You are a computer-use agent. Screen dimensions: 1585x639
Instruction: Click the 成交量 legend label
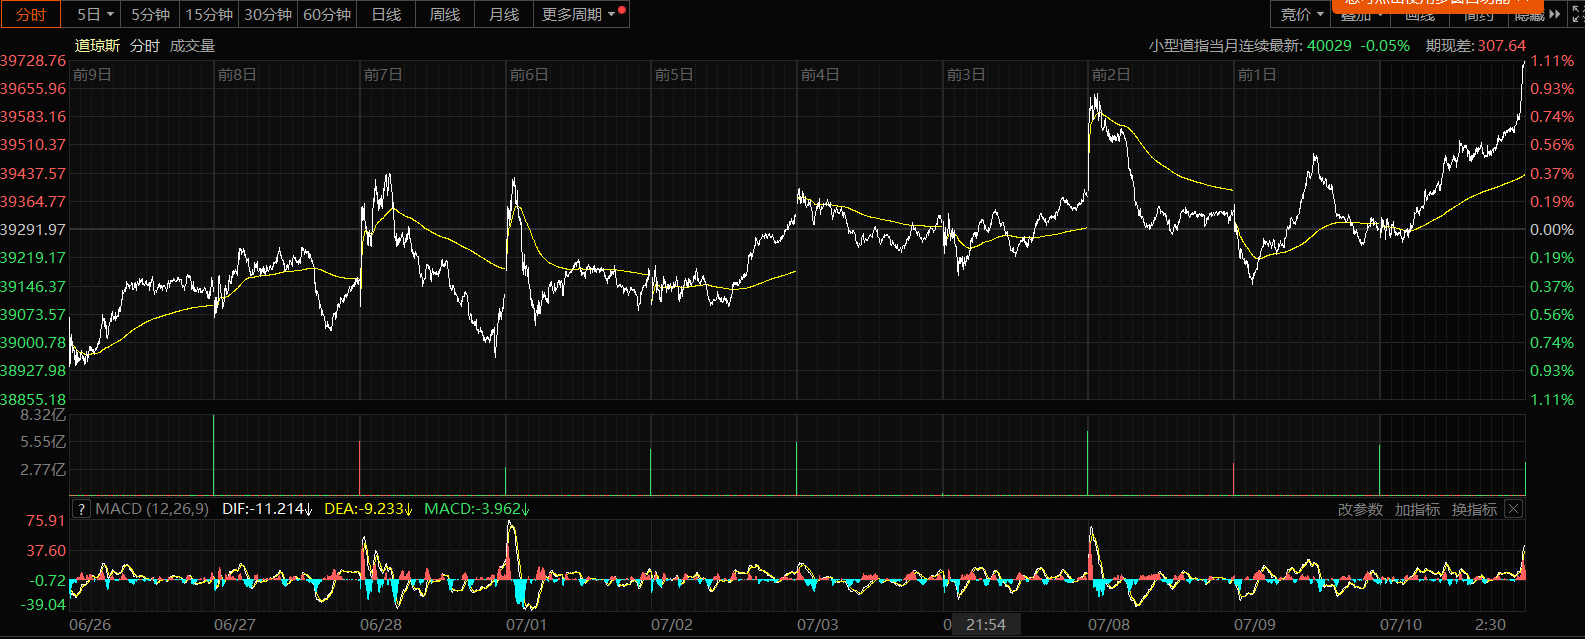[x=192, y=46]
